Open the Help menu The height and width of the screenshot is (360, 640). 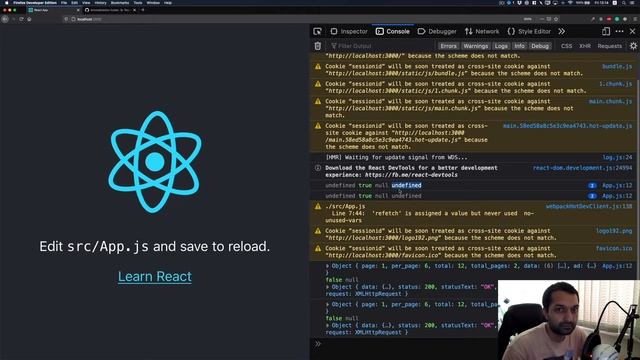click(x=168, y=2)
